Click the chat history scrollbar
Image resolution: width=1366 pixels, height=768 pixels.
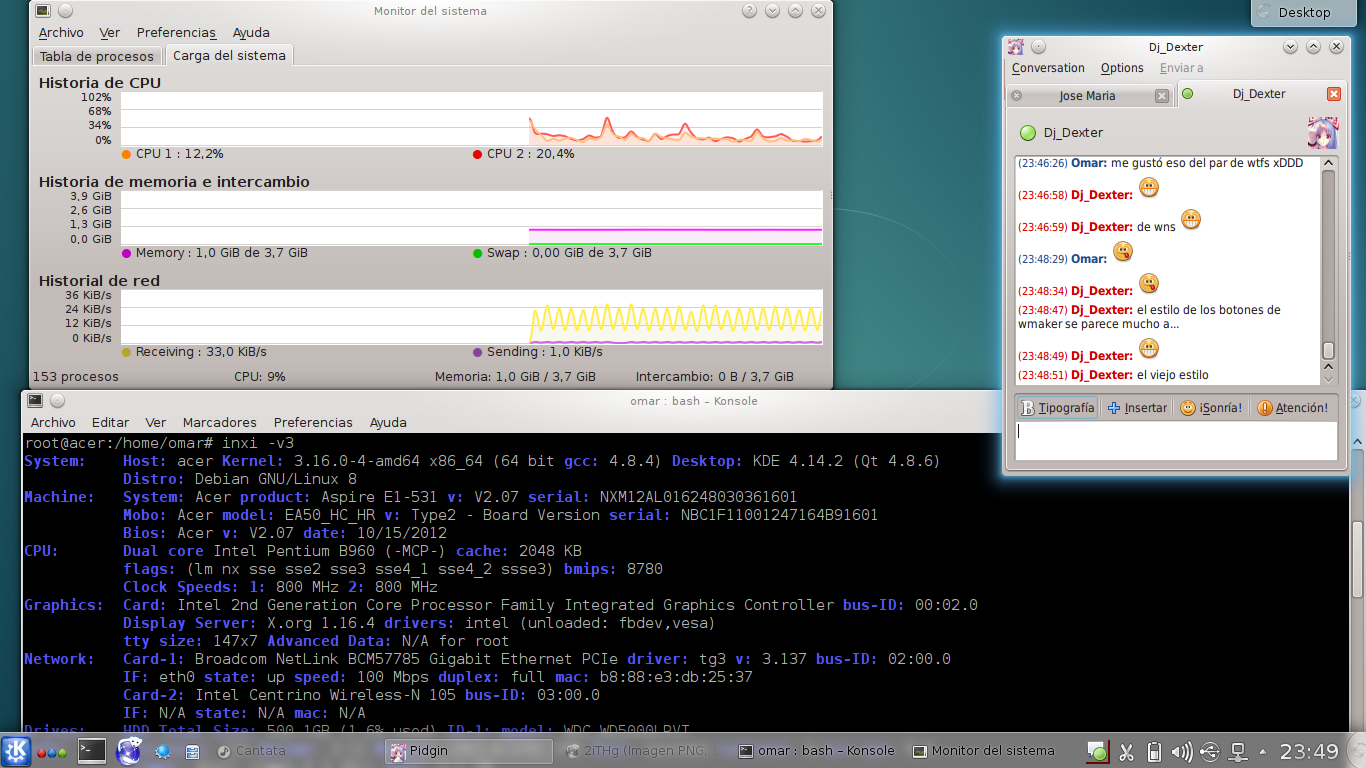(x=1328, y=270)
